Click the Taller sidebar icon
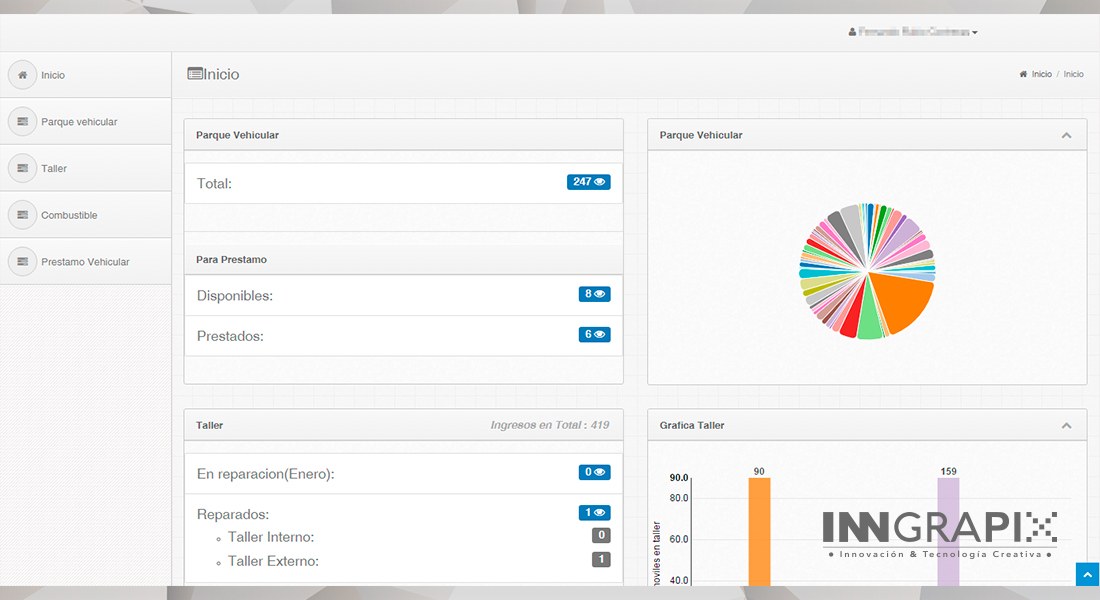1100x600 pixels. pyautogui.click(x=22, y=168)
